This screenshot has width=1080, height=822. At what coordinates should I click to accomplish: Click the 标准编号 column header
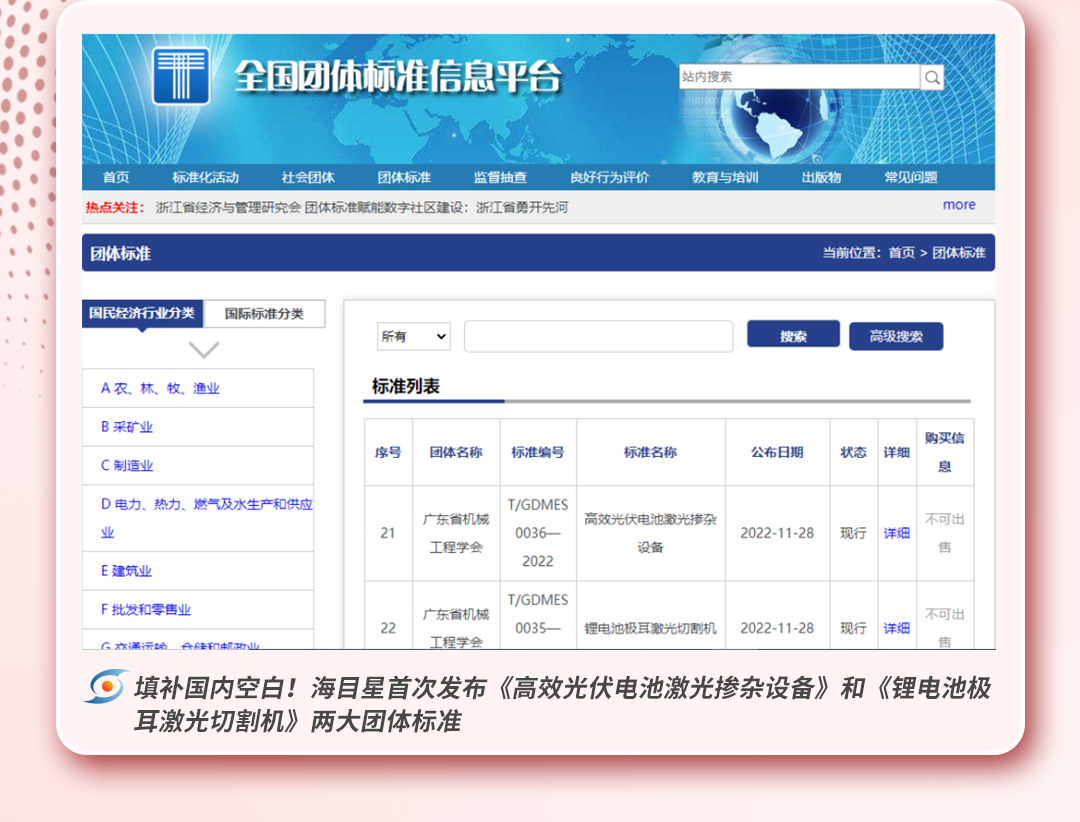(x=538, y=453)
